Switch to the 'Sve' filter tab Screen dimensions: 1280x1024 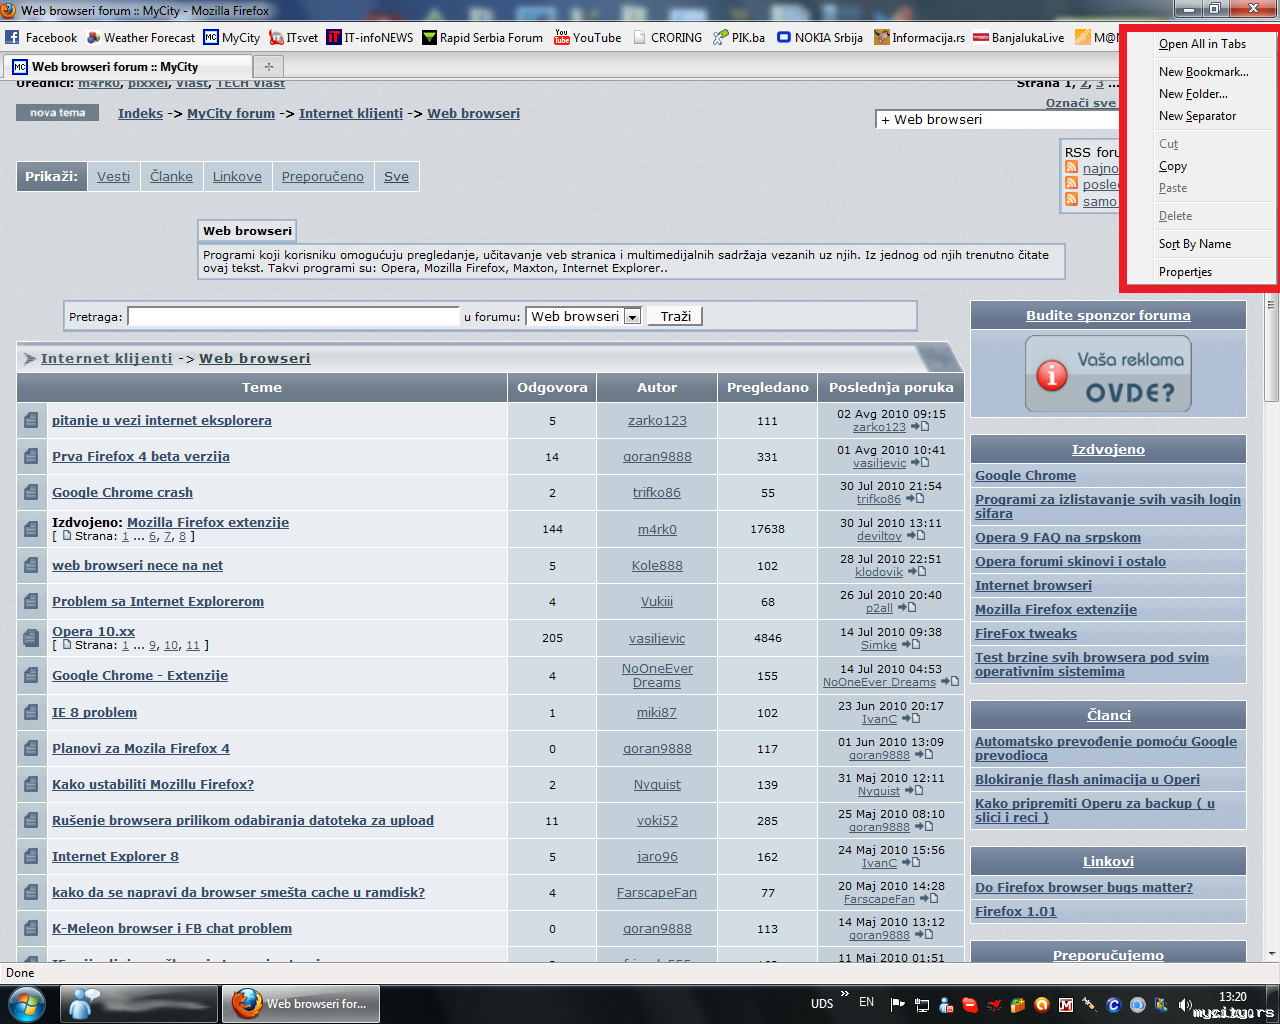pyautogui.click(x=396, y=176)
